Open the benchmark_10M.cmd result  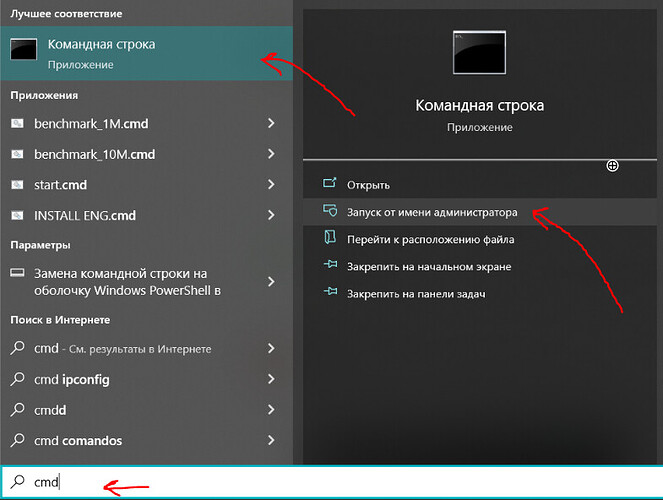click(95, 154)
